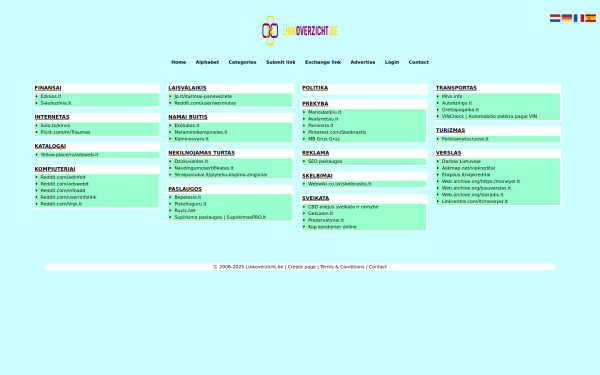Image resolution: width=600 pixels, height=375 pixels.
Task: Switch language using the Spanish flag
Action: point(590,18)
